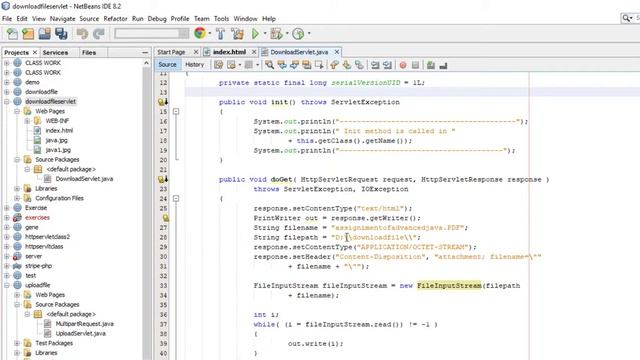640x360 pixels.
Task: Click the Find Selection magnifier icon
Action: pyautogui.click(x=269, y=65)
